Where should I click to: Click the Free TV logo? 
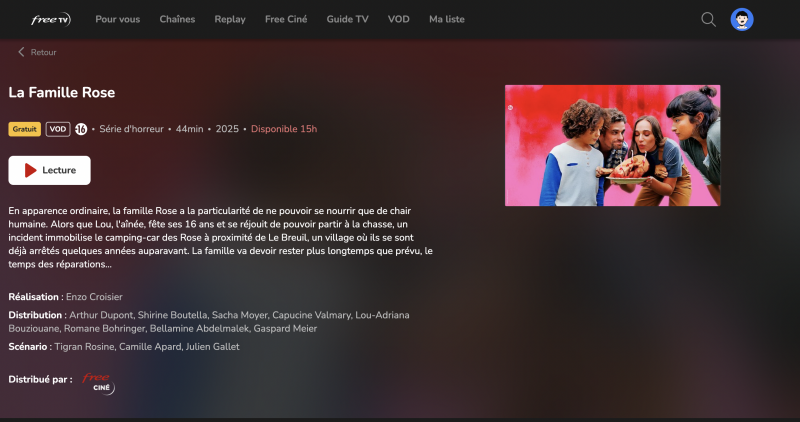point(51,19)
